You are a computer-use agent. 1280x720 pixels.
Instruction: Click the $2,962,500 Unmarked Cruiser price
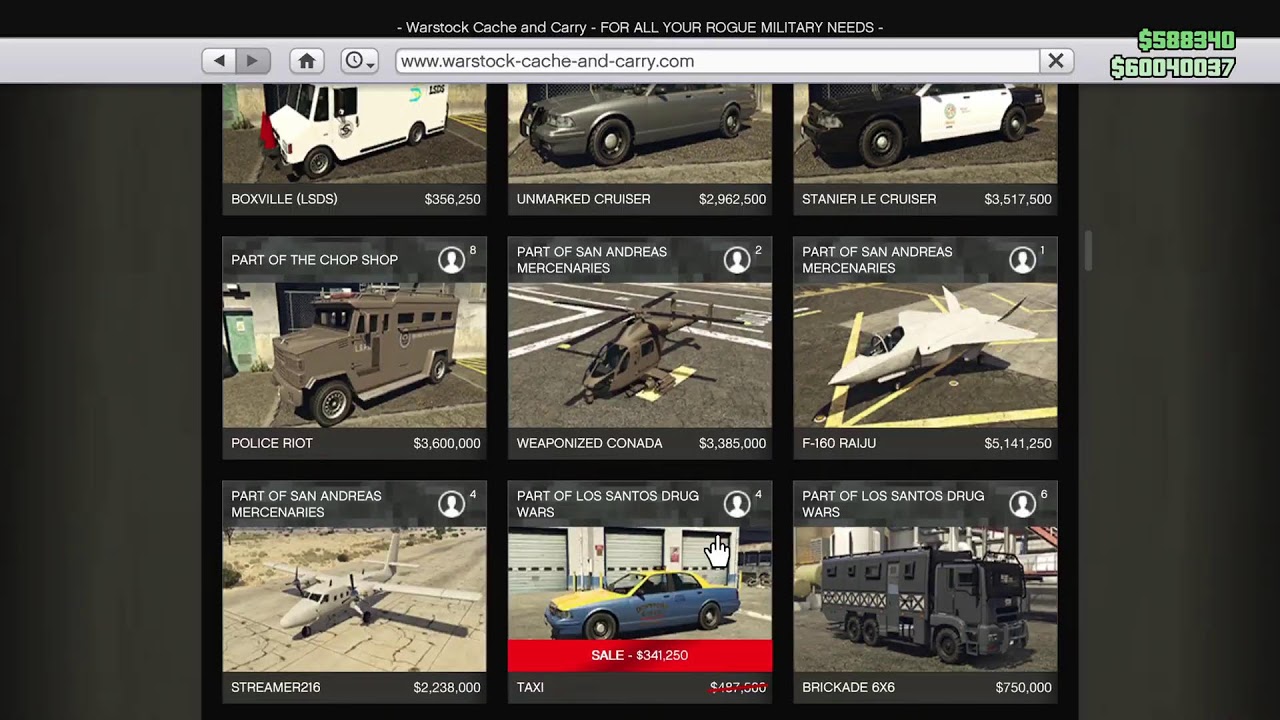coord(732,199)
